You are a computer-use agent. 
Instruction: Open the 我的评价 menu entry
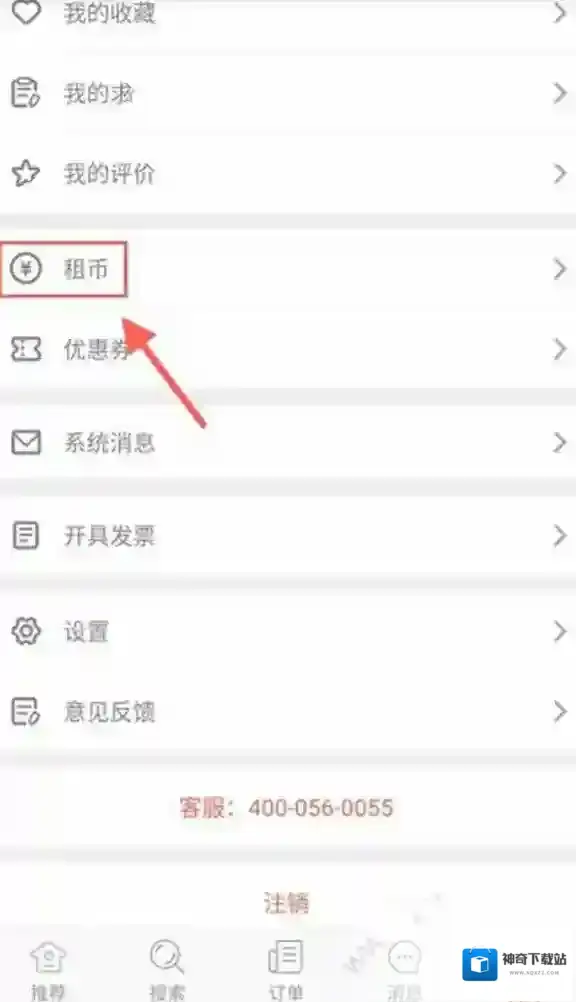(288, 173)
